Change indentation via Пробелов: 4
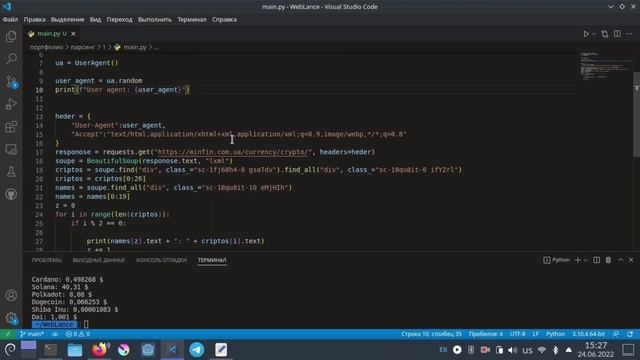Image resolution: width=640 pixels, height=360 pixels. [486, 334]
